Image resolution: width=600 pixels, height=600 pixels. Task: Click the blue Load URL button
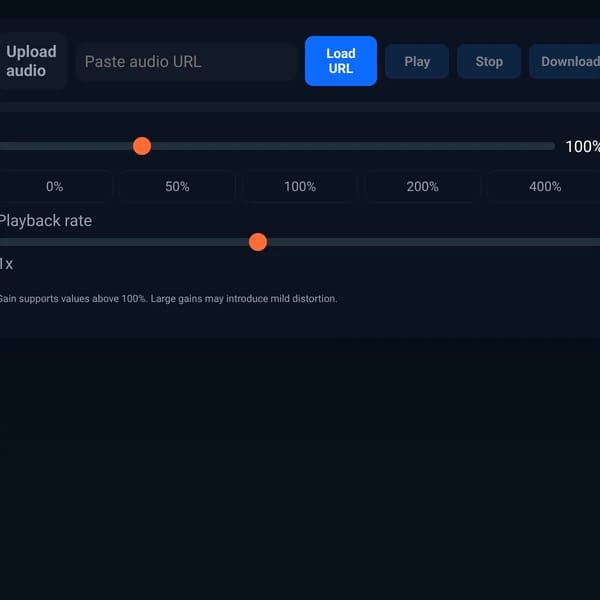click(x=341, y=61)
